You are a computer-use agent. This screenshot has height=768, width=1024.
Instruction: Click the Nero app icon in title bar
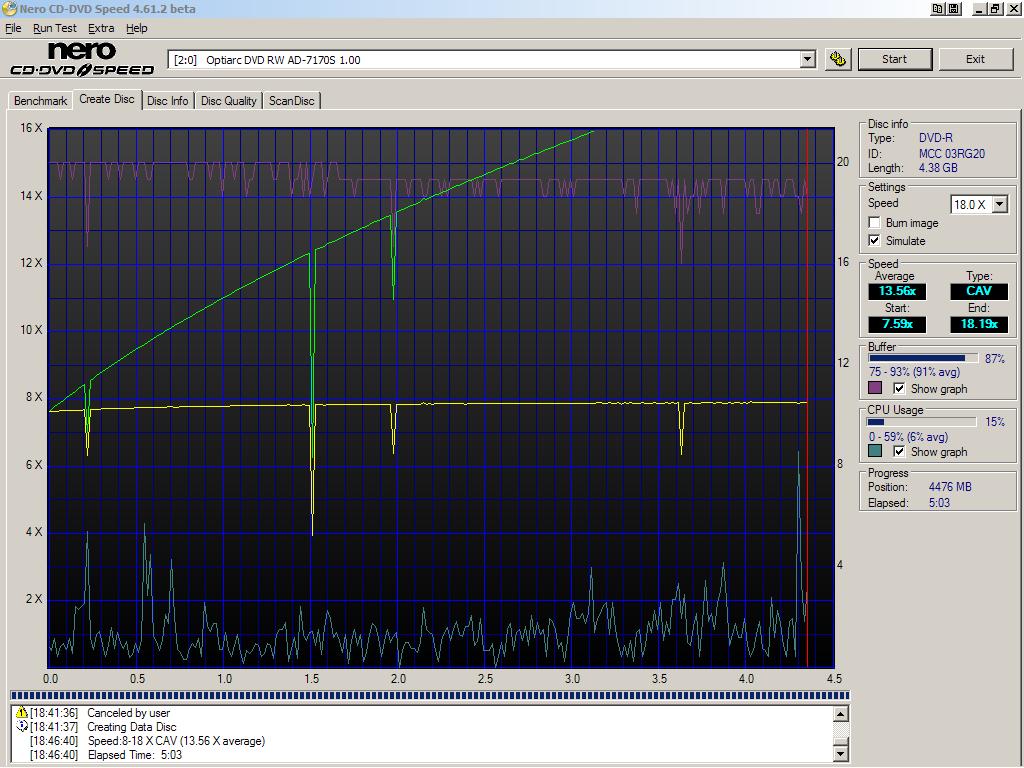(x=9, y=9)
